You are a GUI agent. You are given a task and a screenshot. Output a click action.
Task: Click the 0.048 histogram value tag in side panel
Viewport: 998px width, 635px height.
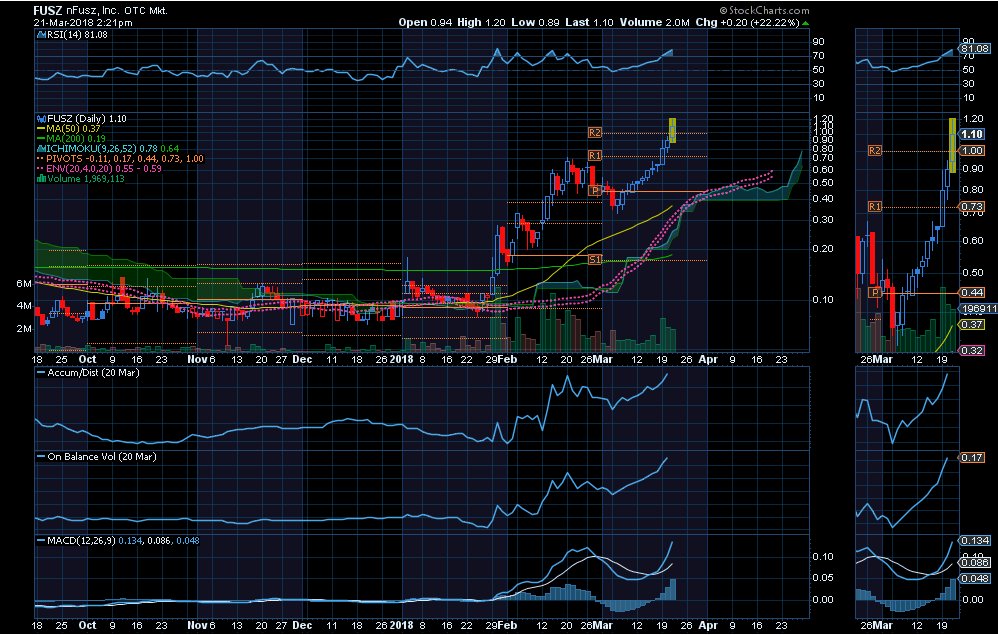pos(976,578)
